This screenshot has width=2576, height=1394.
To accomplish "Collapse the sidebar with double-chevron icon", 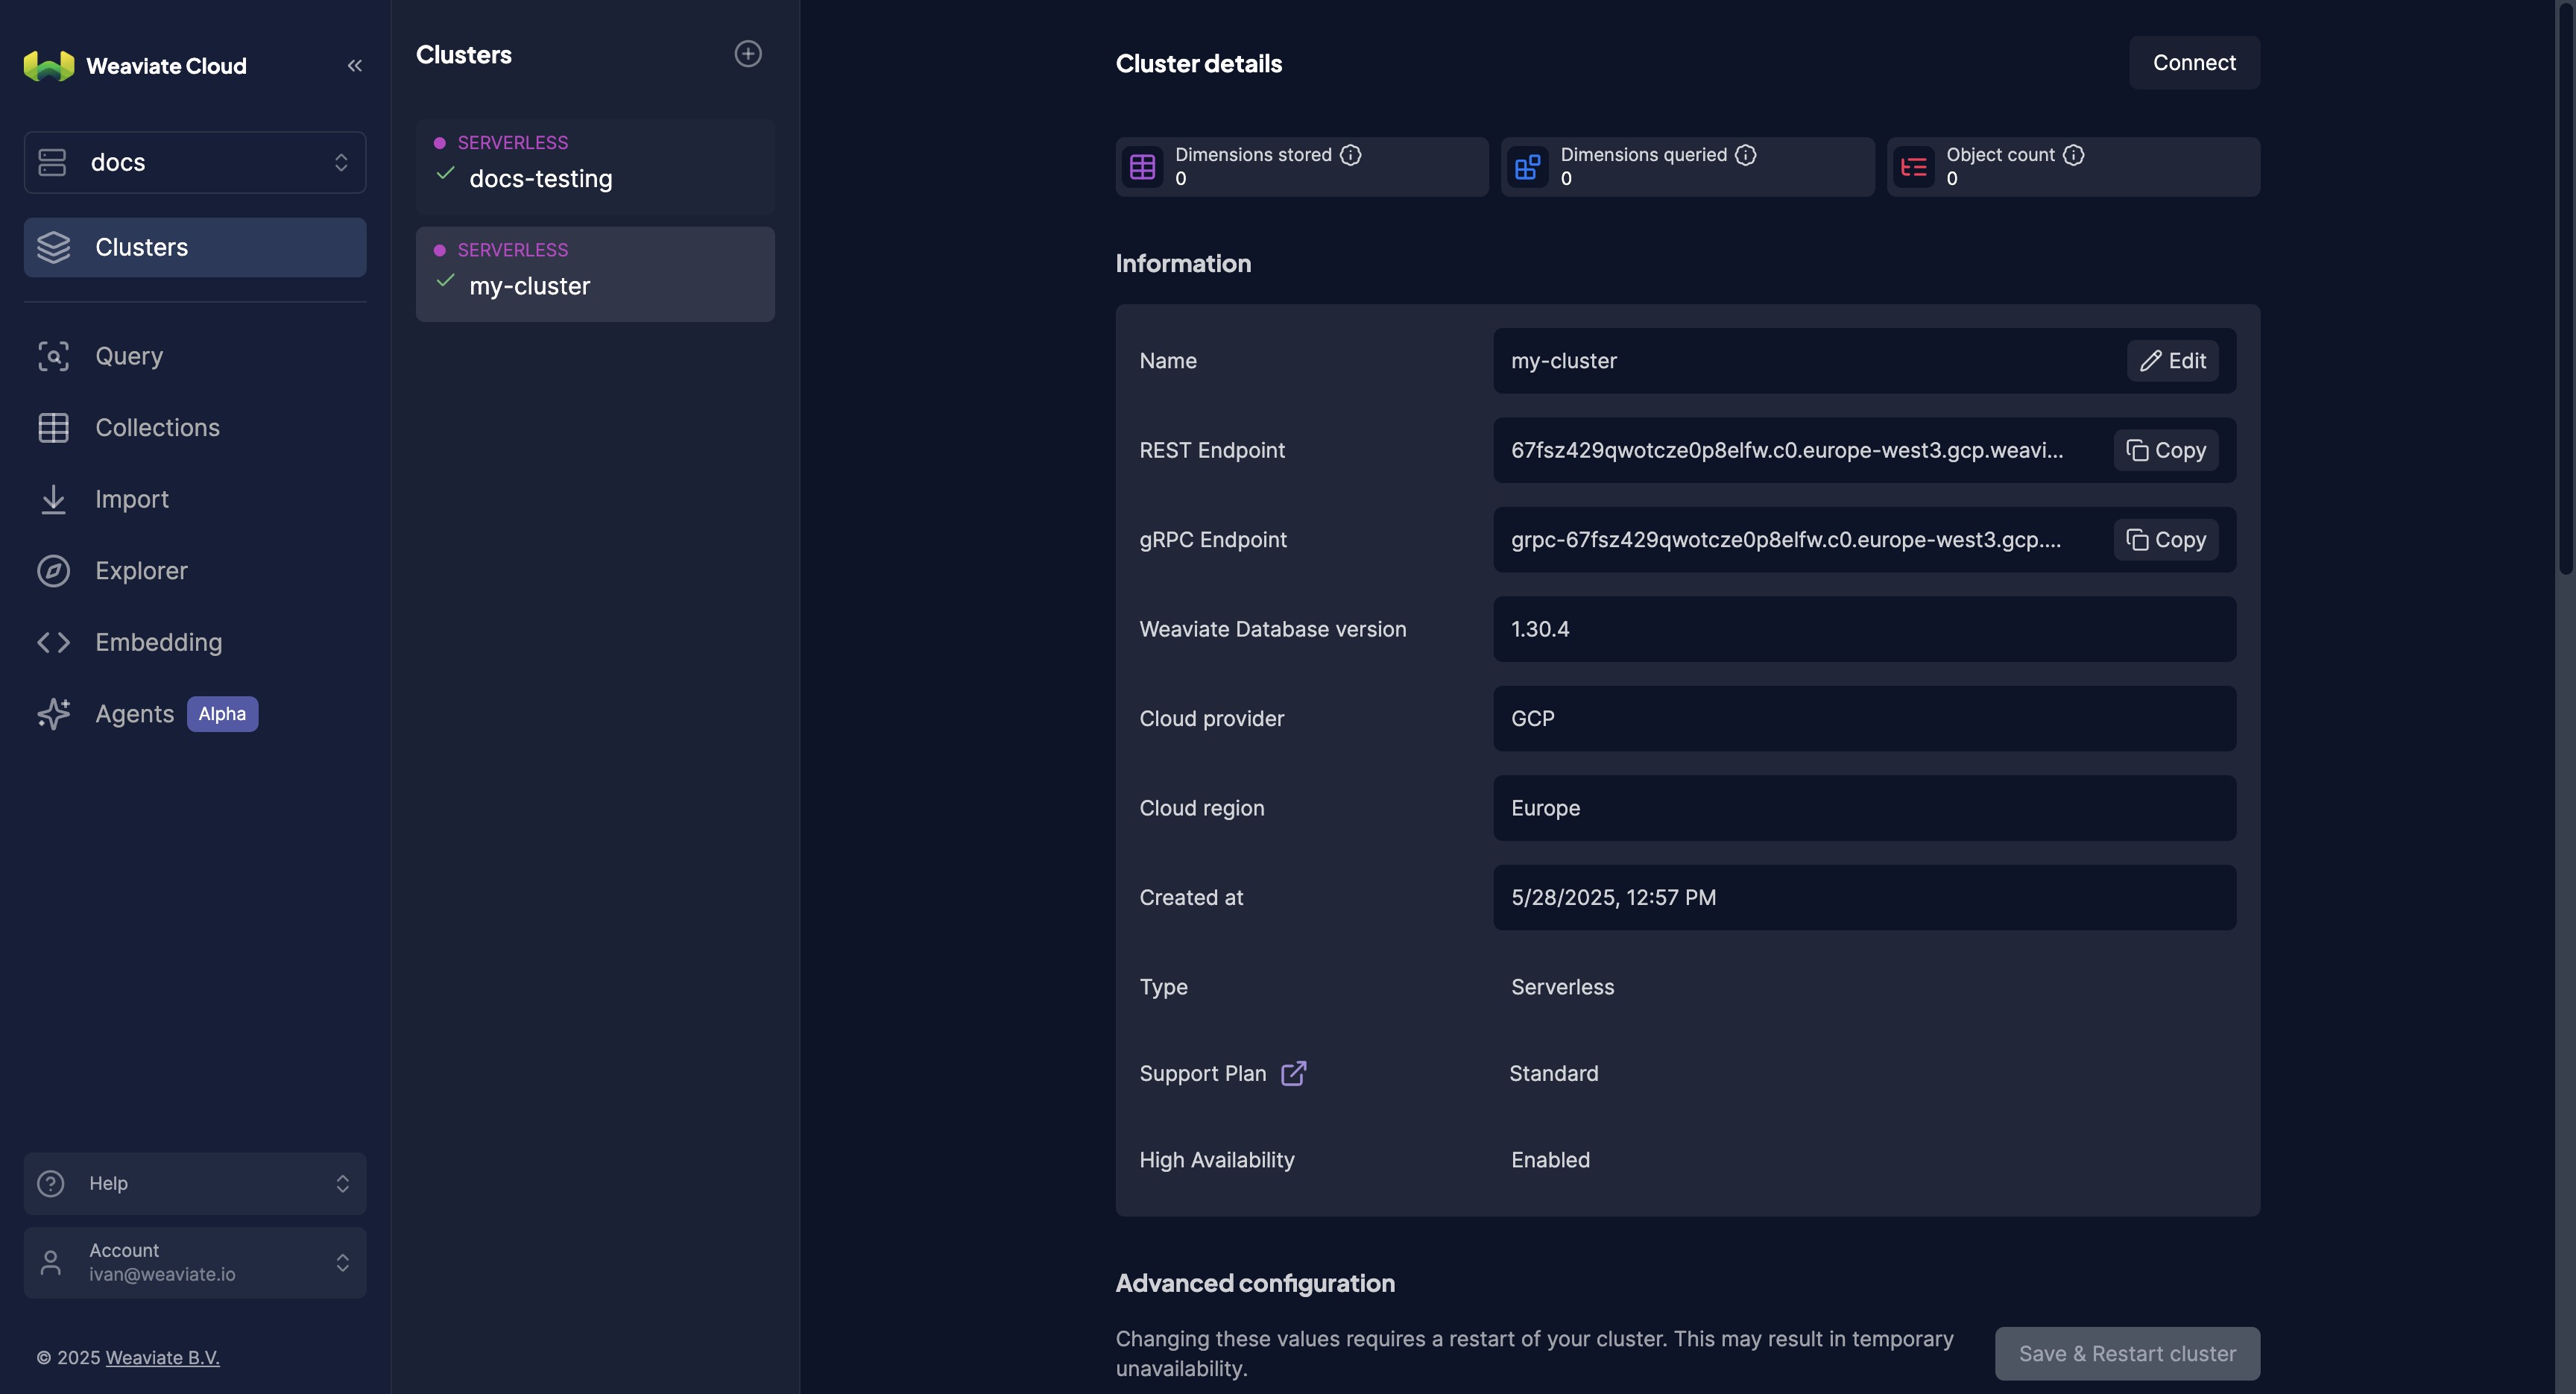I will [354, 66].
